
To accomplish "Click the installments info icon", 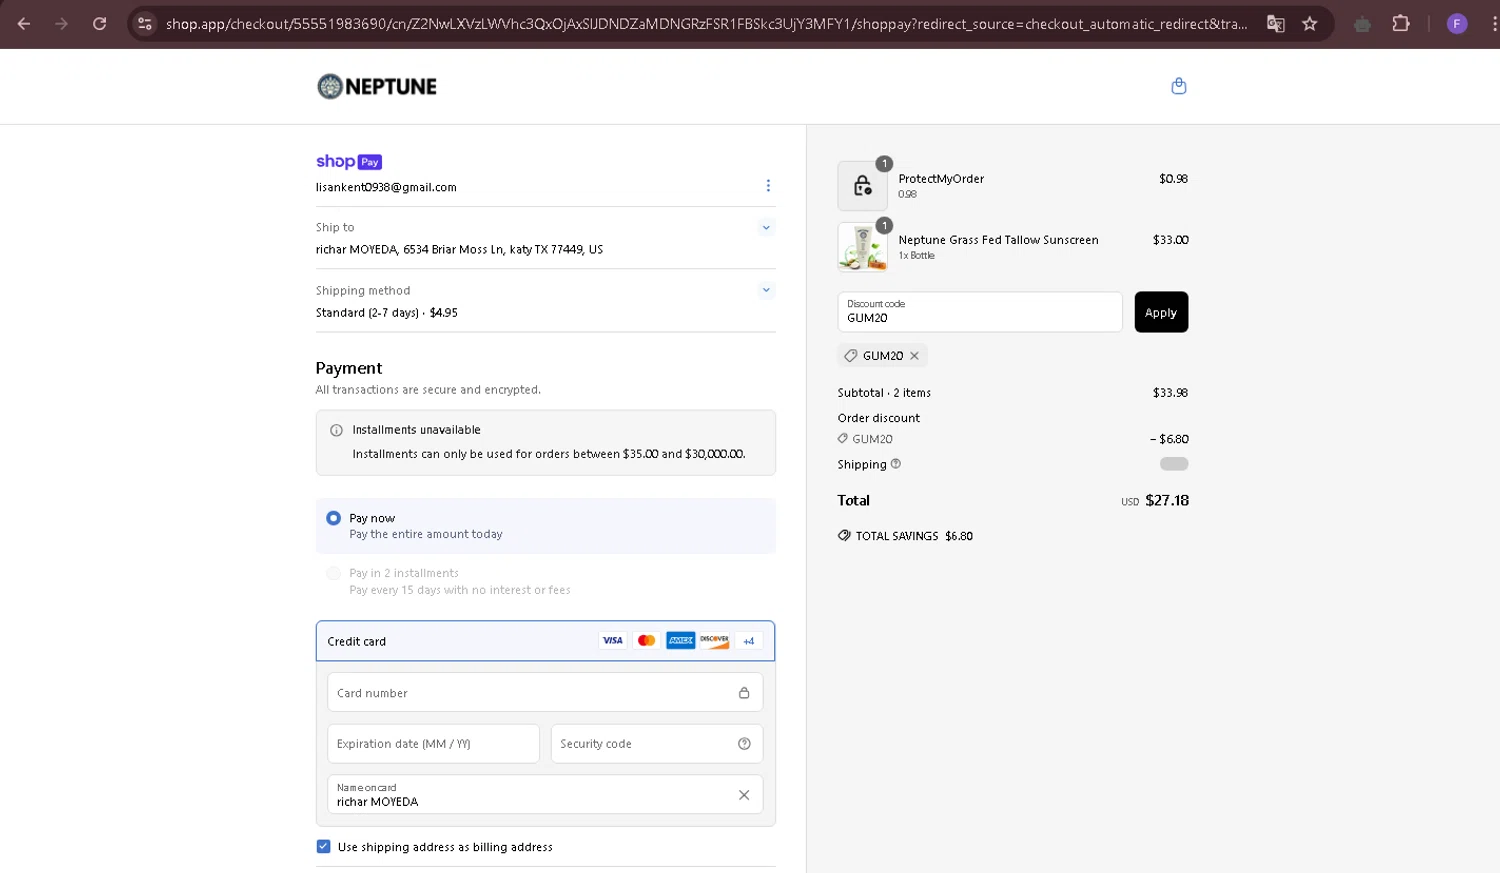I will (336, 430).
